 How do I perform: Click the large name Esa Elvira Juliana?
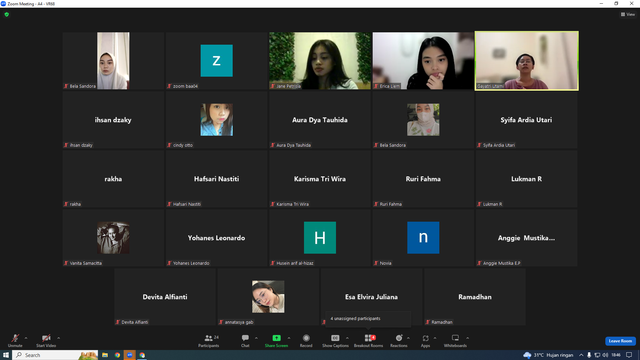(371, 297)
